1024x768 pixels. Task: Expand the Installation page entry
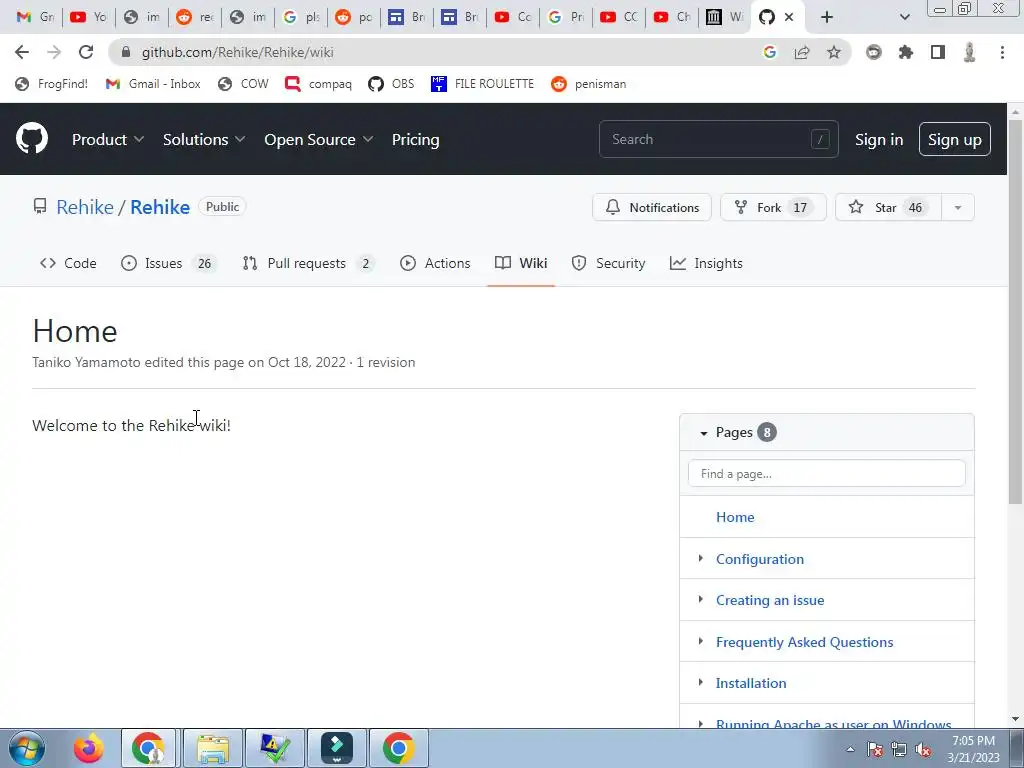[x=701, y=682]
